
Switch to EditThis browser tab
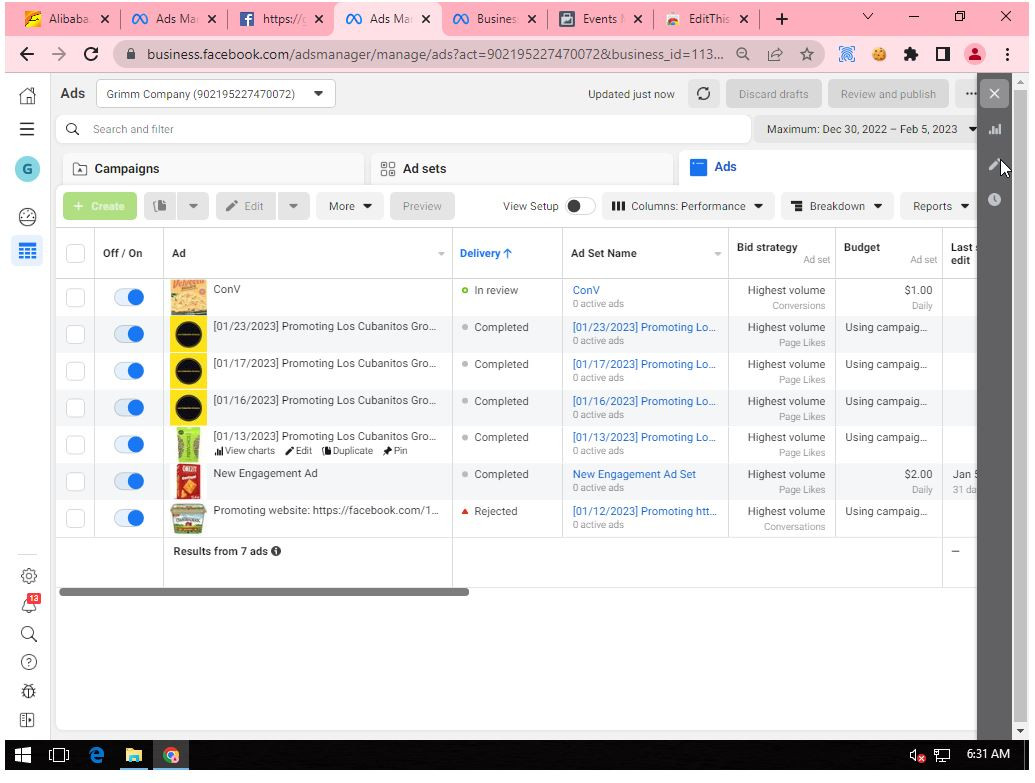pos(706,19)
